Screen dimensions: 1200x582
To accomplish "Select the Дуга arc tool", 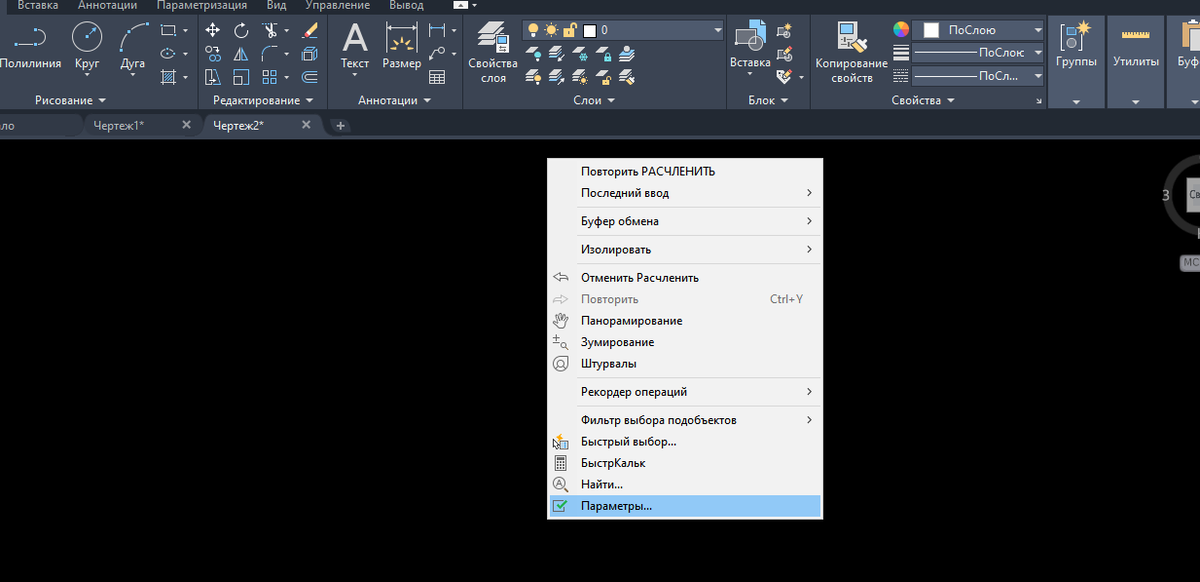I will tap(132, 48).
